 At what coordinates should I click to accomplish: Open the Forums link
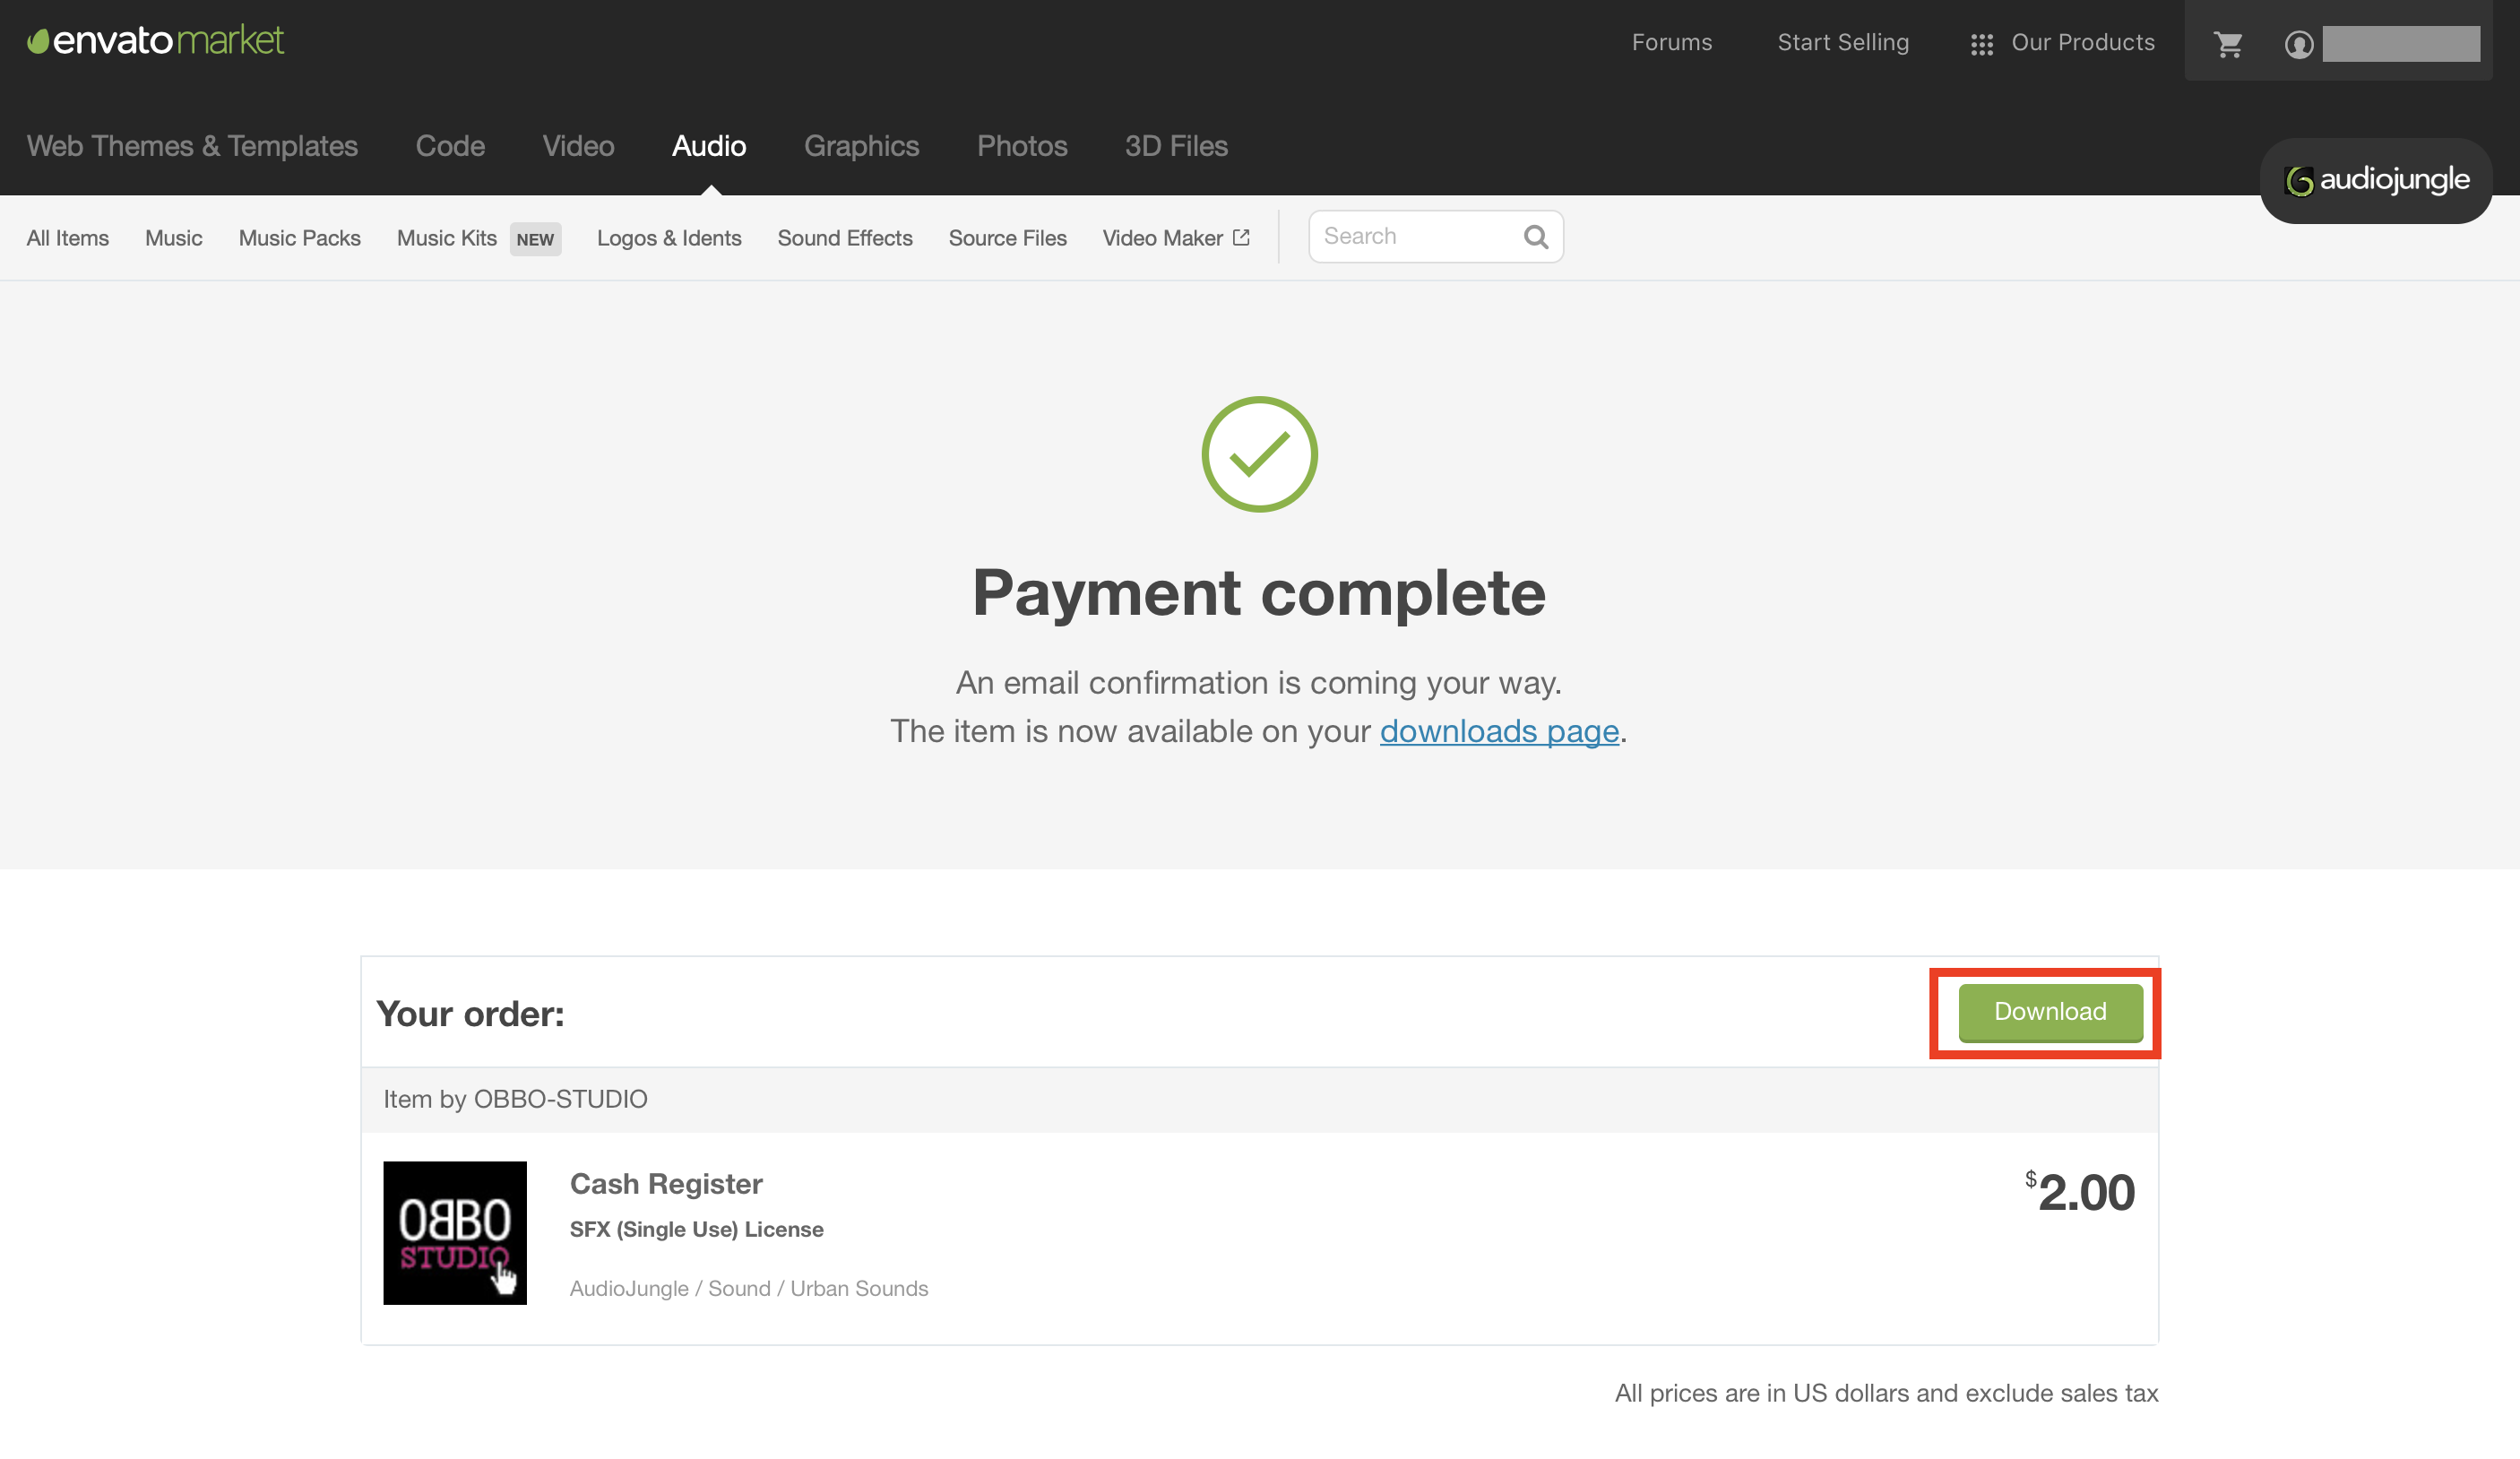tap(1671, 42)
